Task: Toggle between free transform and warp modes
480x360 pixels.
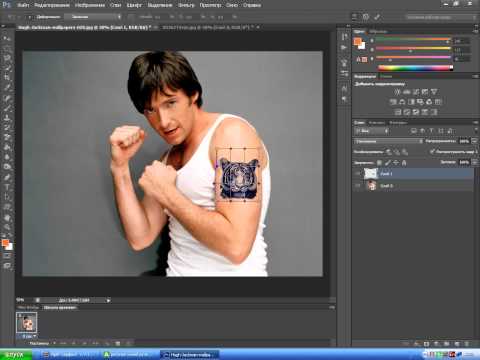Action: tap(354, 17)
